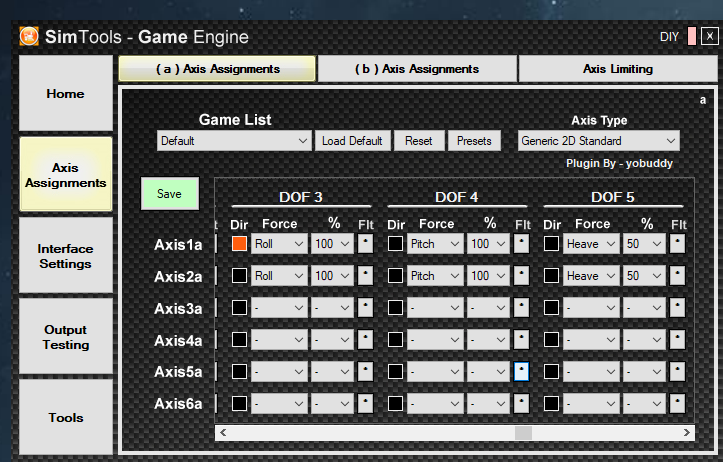Toggle Dir box for Axis2a DOF 4
The width and height of the screenshot is (723, 462).
pos(395,276)
